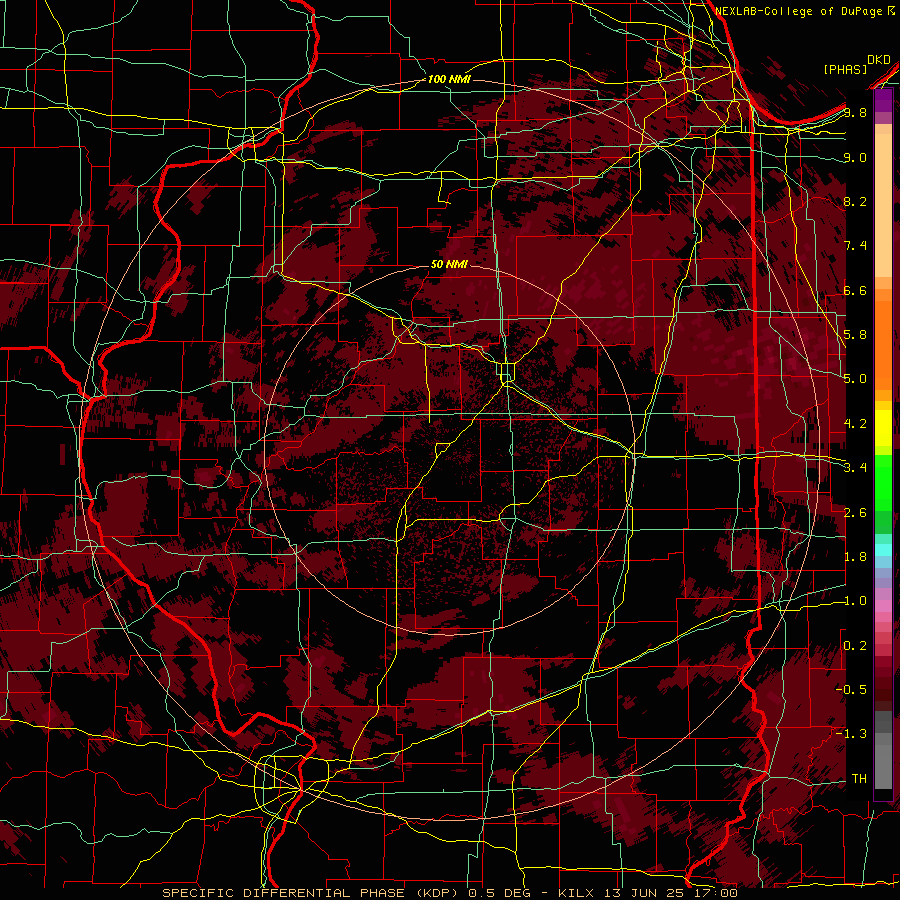Click the 100 NMI range ring label
Image resolution: width=900 pixels, height=900 pixels.
pos(449,79)
